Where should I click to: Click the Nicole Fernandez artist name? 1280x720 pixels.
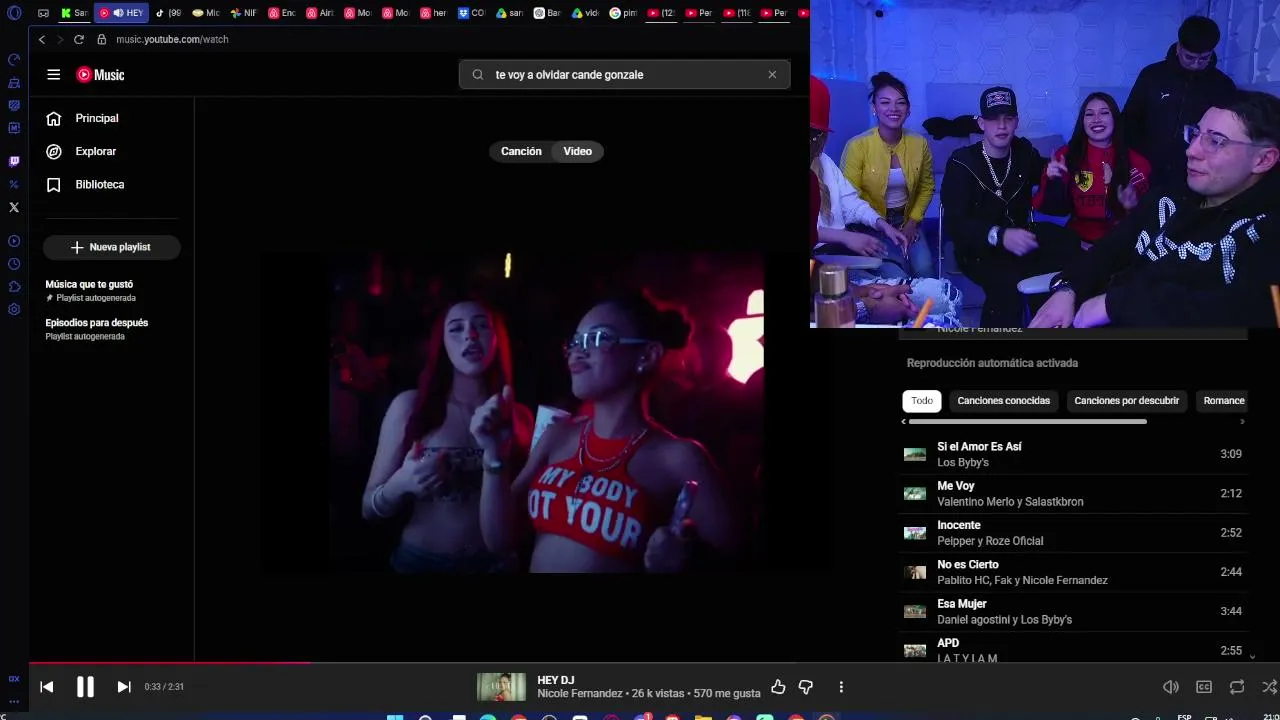pyautogui.click(x=580, y=693)
